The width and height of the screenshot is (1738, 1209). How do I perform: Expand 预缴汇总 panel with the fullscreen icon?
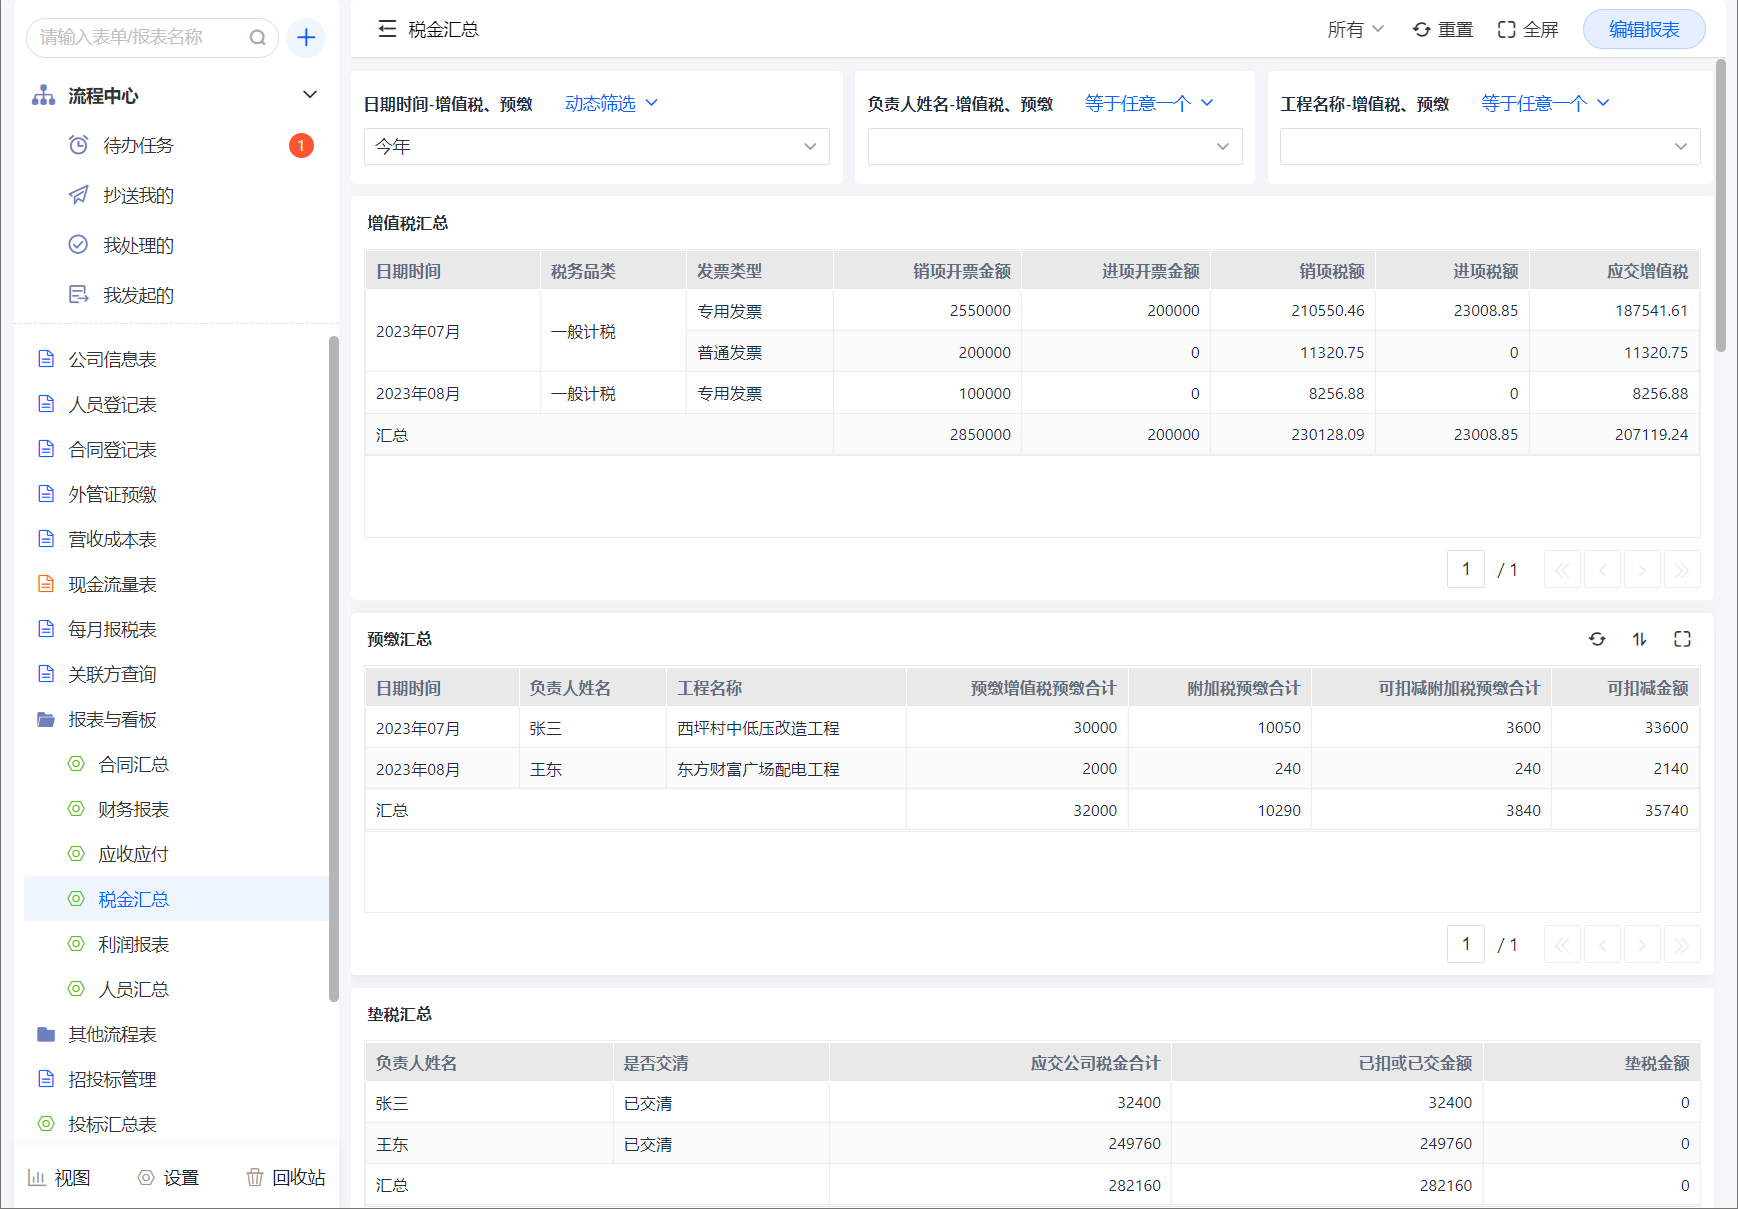tap(1682, 639)
